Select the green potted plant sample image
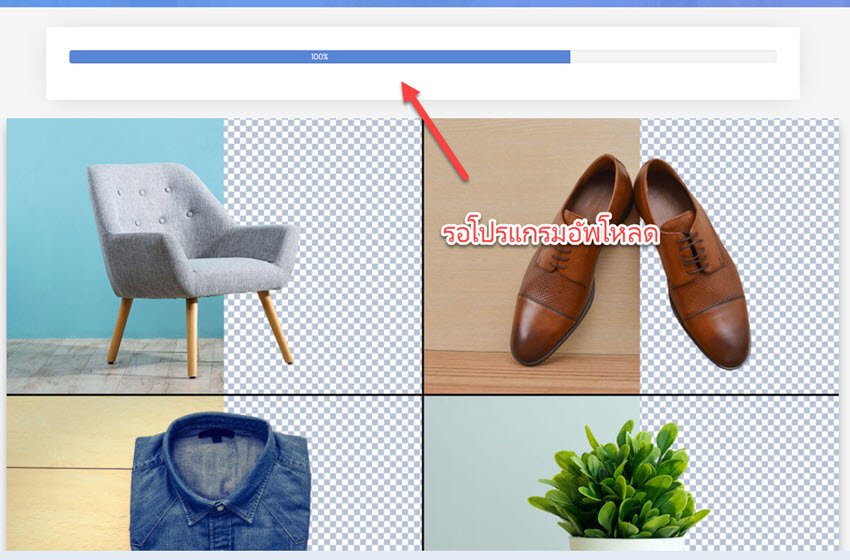This screenshot has height=560, width=850. tap(631, 473)
